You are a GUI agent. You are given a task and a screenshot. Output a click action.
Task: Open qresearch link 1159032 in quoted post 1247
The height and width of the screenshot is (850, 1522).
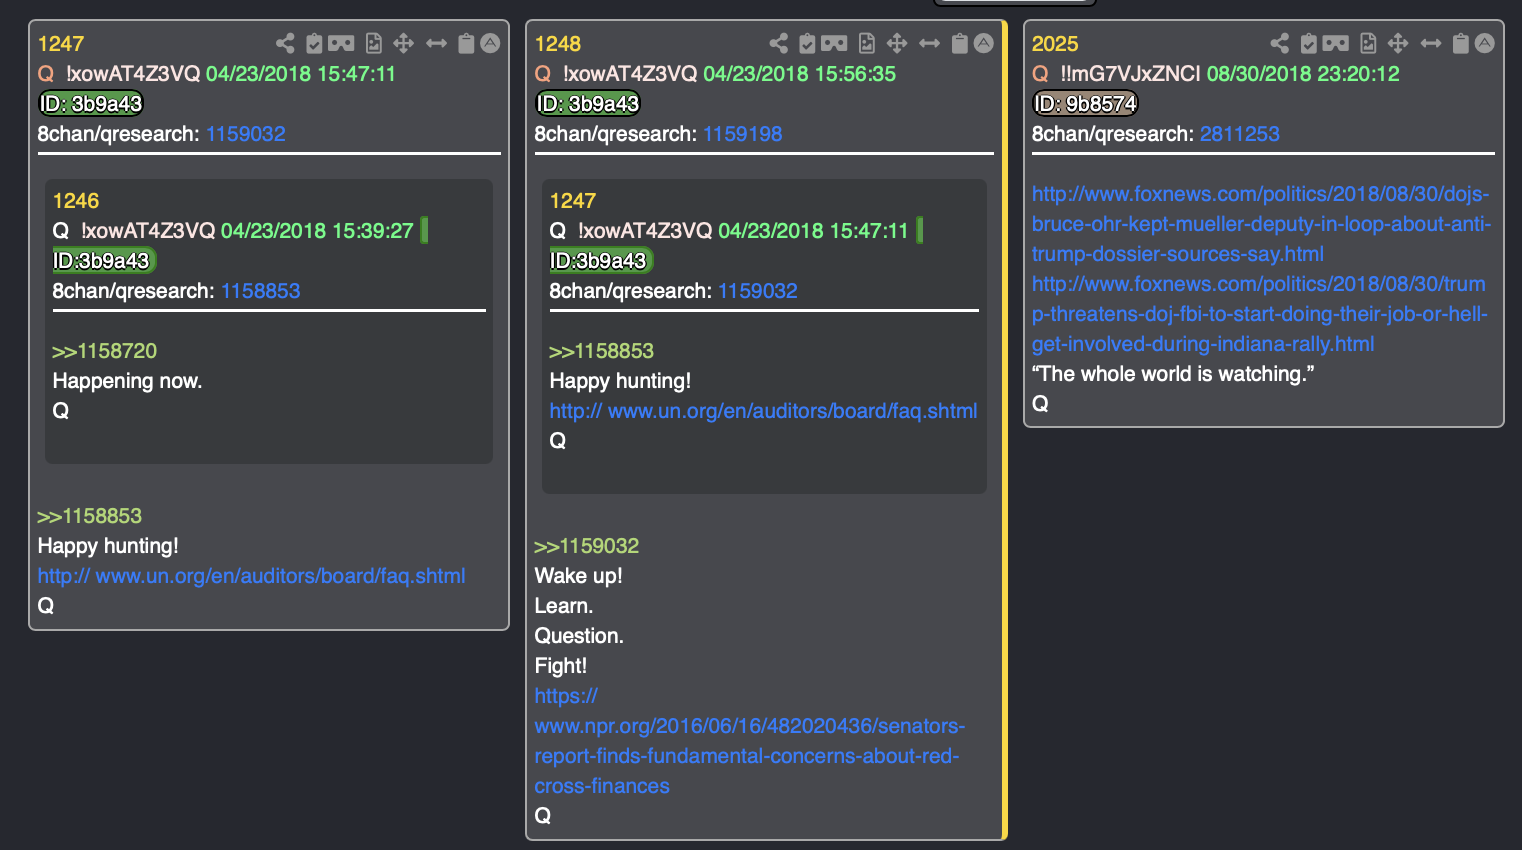click(x=758, y=291)
